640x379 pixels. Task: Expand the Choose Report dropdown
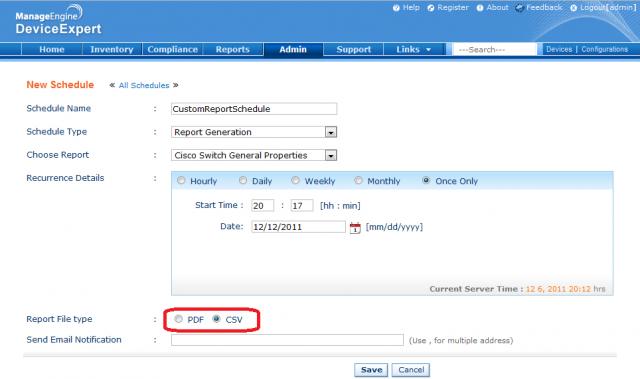[331, 155]
